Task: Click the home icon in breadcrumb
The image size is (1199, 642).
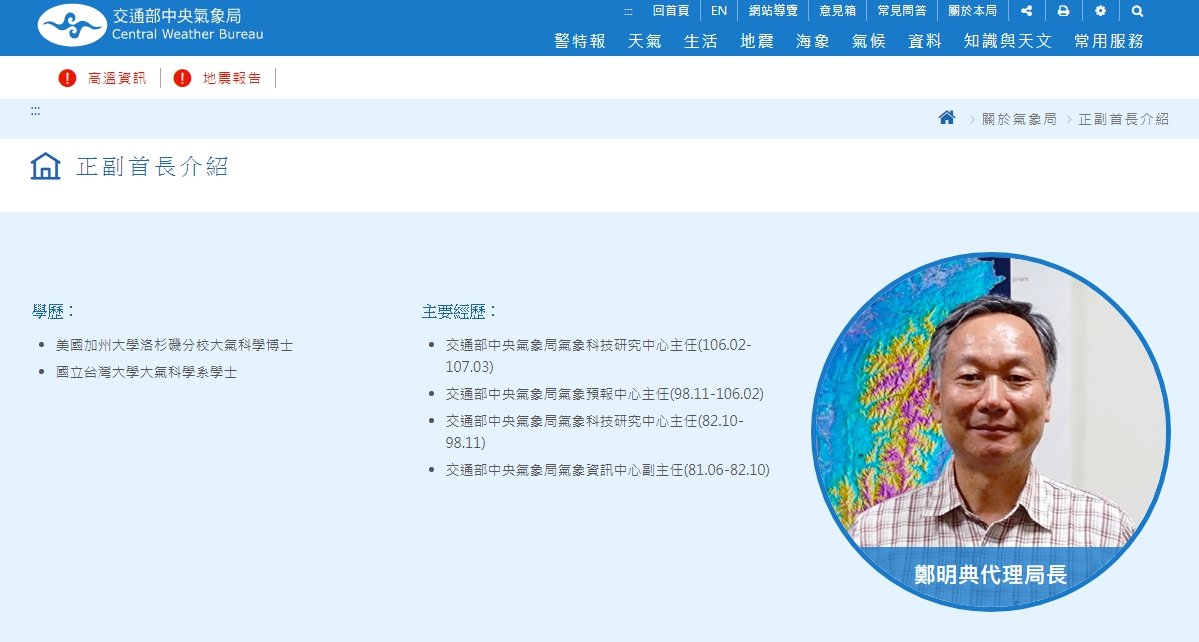Action: coord(947,118)
